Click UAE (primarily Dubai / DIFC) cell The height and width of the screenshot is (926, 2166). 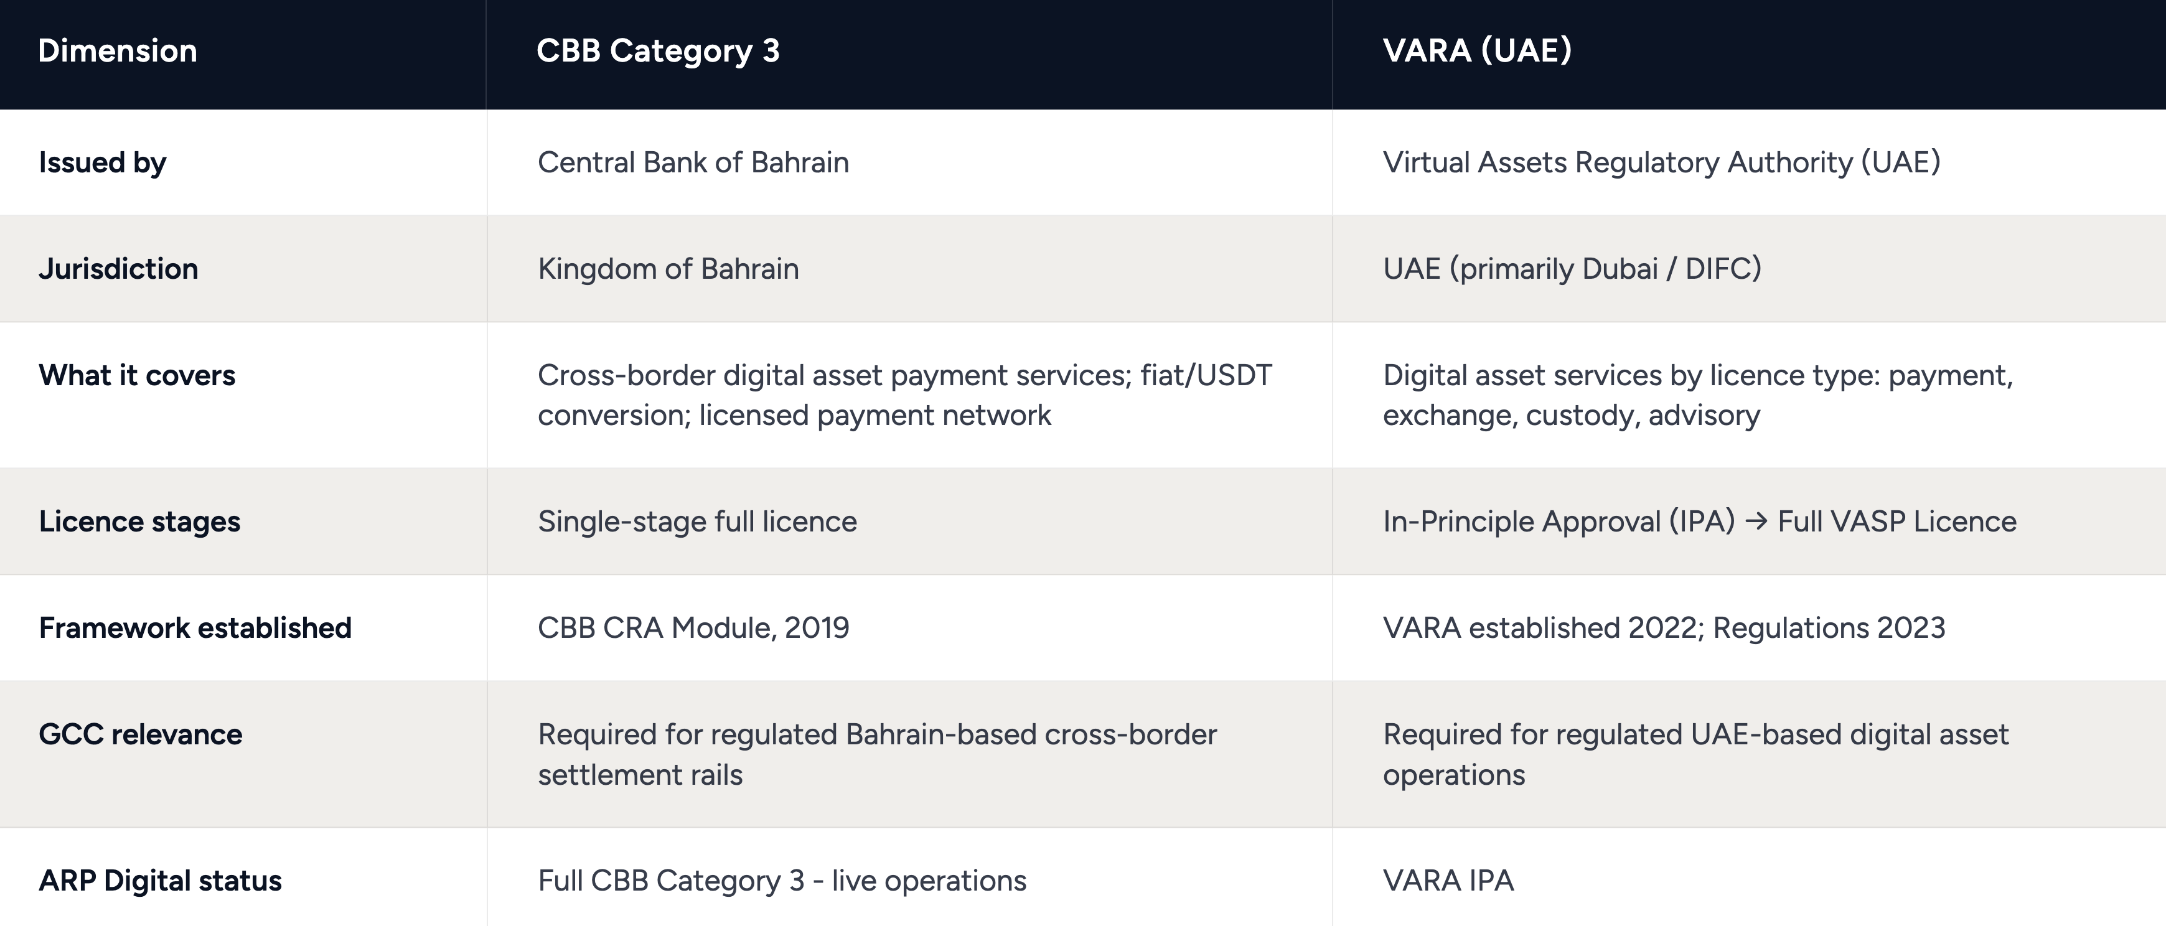(1572, 268)
